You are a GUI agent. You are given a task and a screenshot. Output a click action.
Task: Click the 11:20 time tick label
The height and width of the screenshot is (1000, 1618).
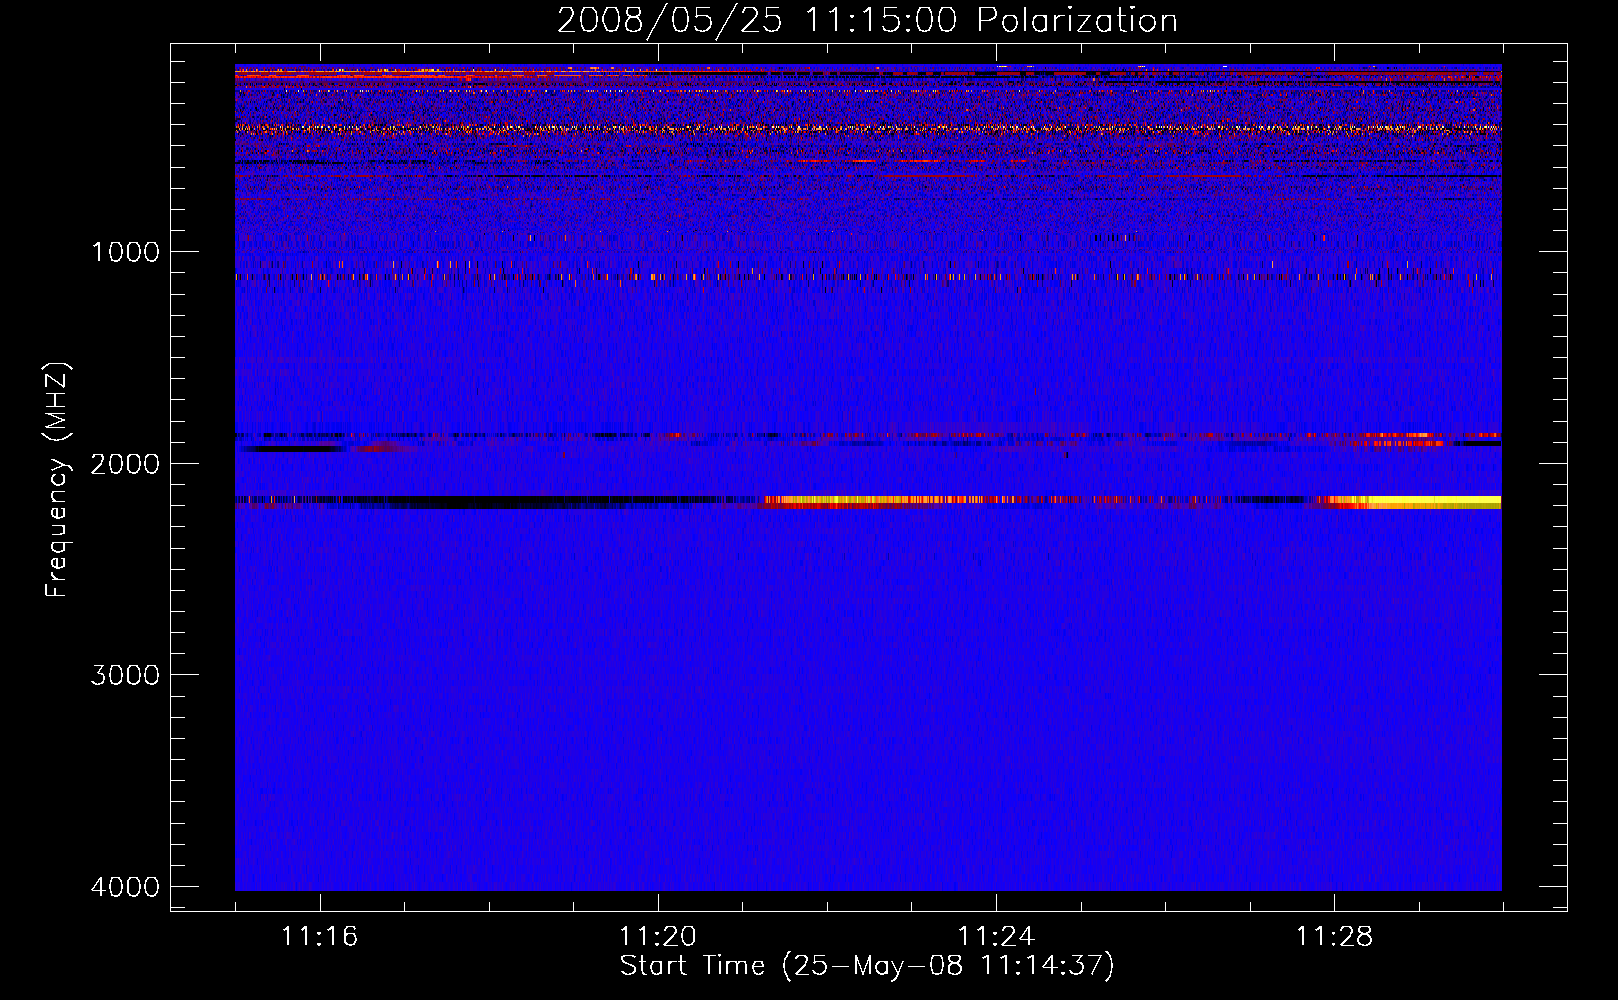coord(658,937)
